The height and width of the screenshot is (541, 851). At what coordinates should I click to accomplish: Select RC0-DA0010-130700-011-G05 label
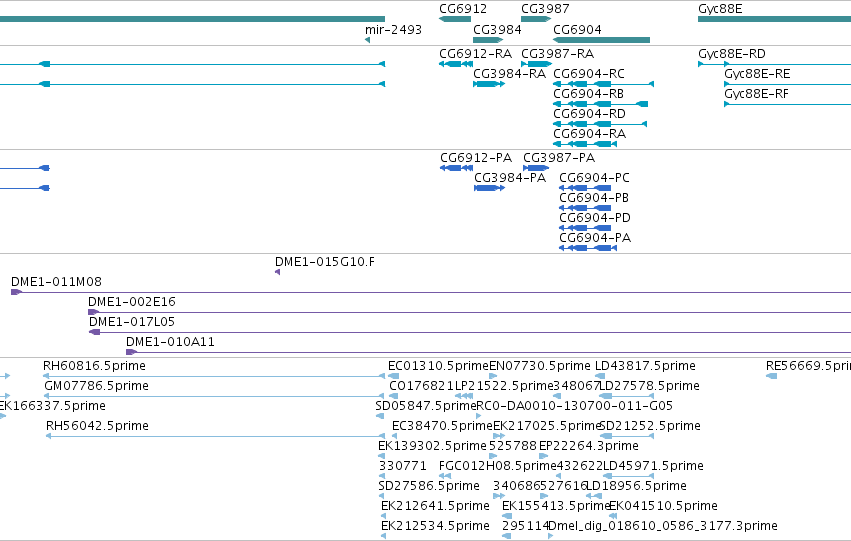point(574,406)
